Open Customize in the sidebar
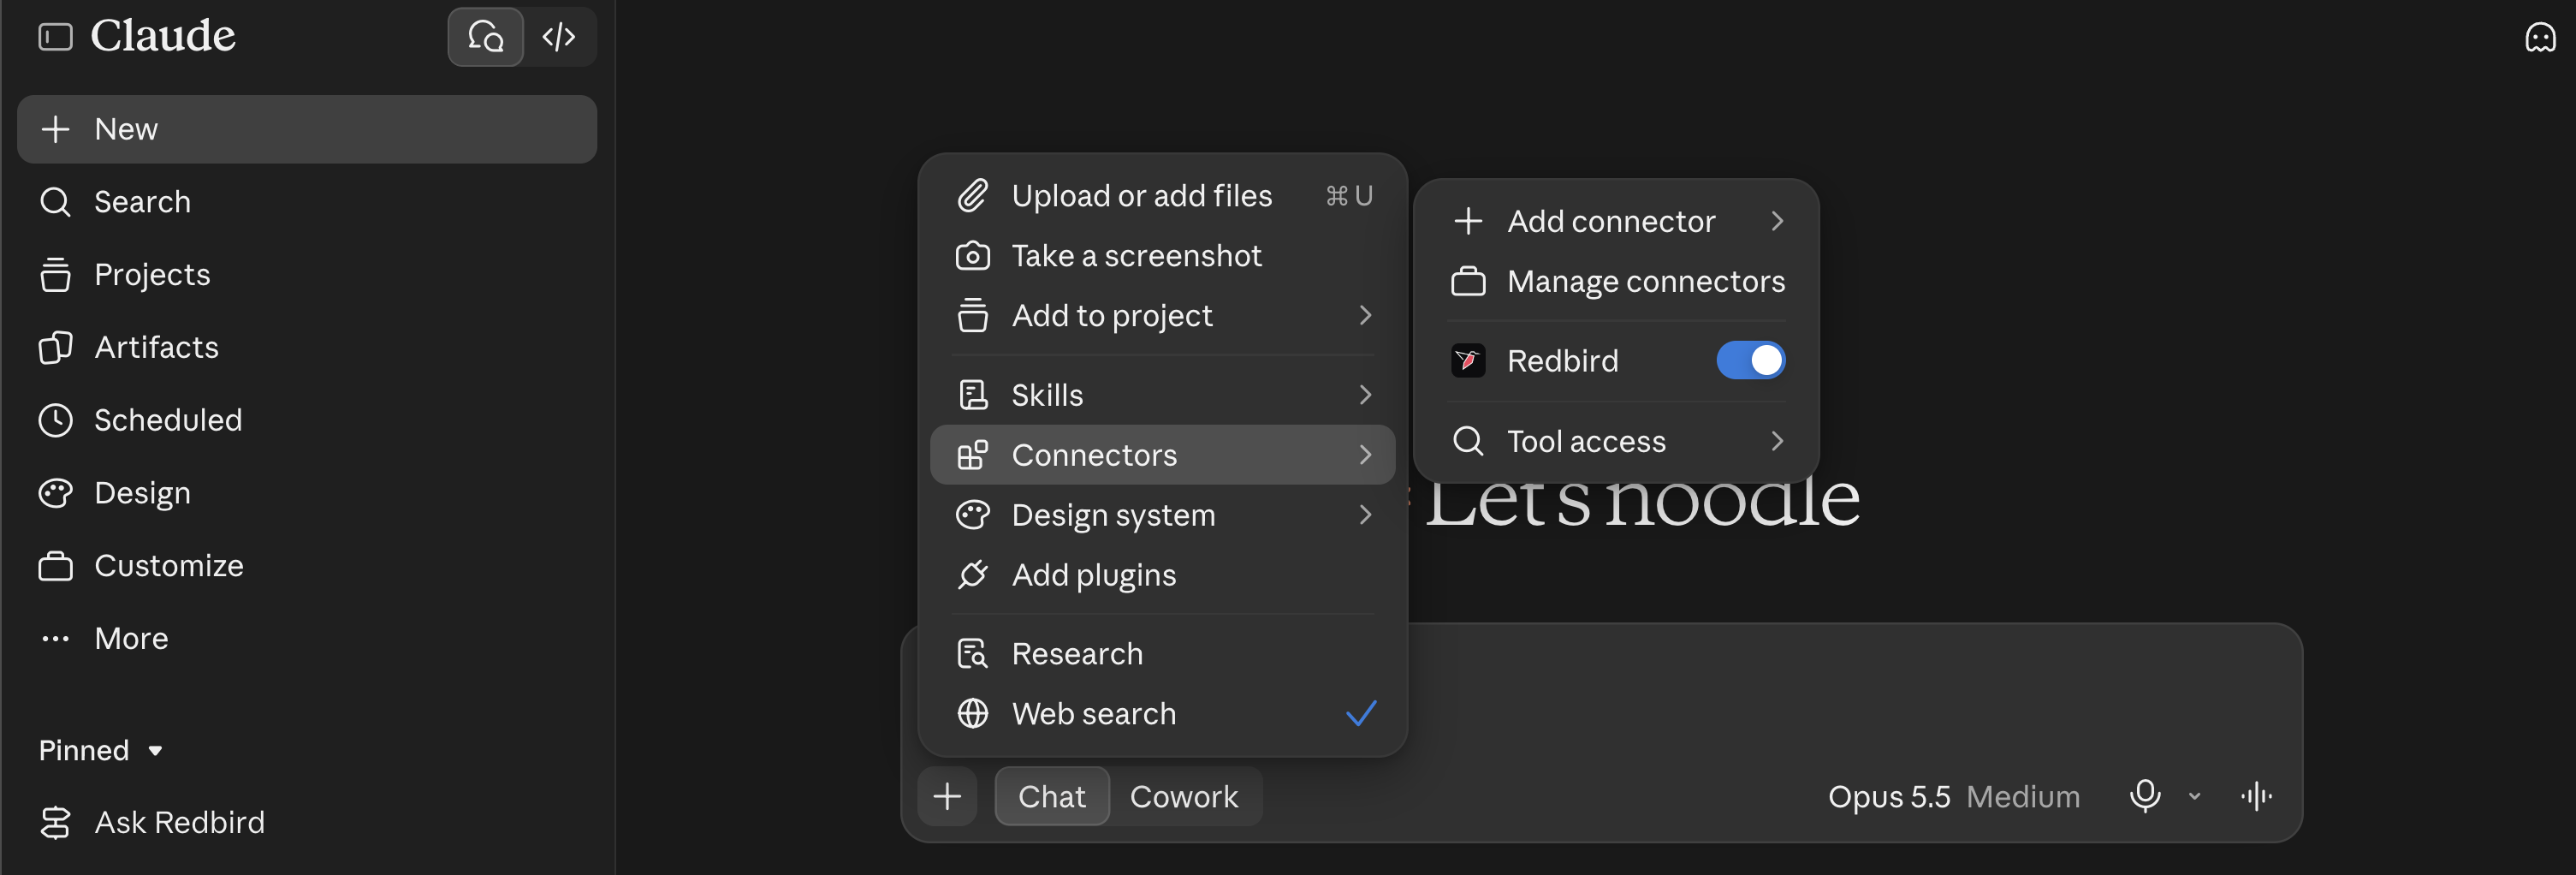Viewport: 2576px width, 875px height. coord(306,566)
